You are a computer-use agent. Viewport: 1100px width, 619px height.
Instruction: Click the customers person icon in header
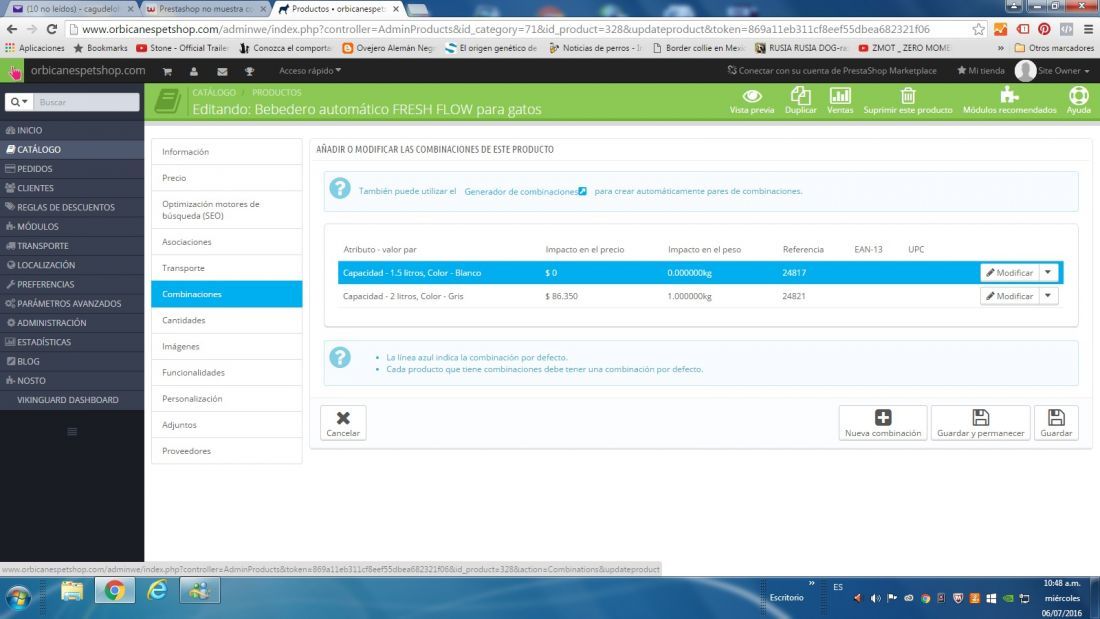tap(194, 71)
